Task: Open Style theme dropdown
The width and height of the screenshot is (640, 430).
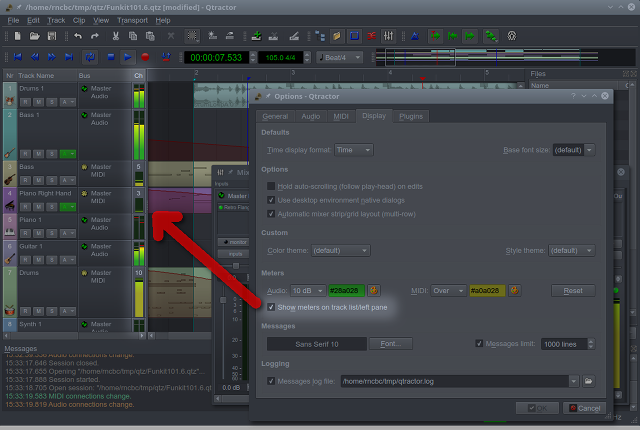Action: tap(571, 250)
